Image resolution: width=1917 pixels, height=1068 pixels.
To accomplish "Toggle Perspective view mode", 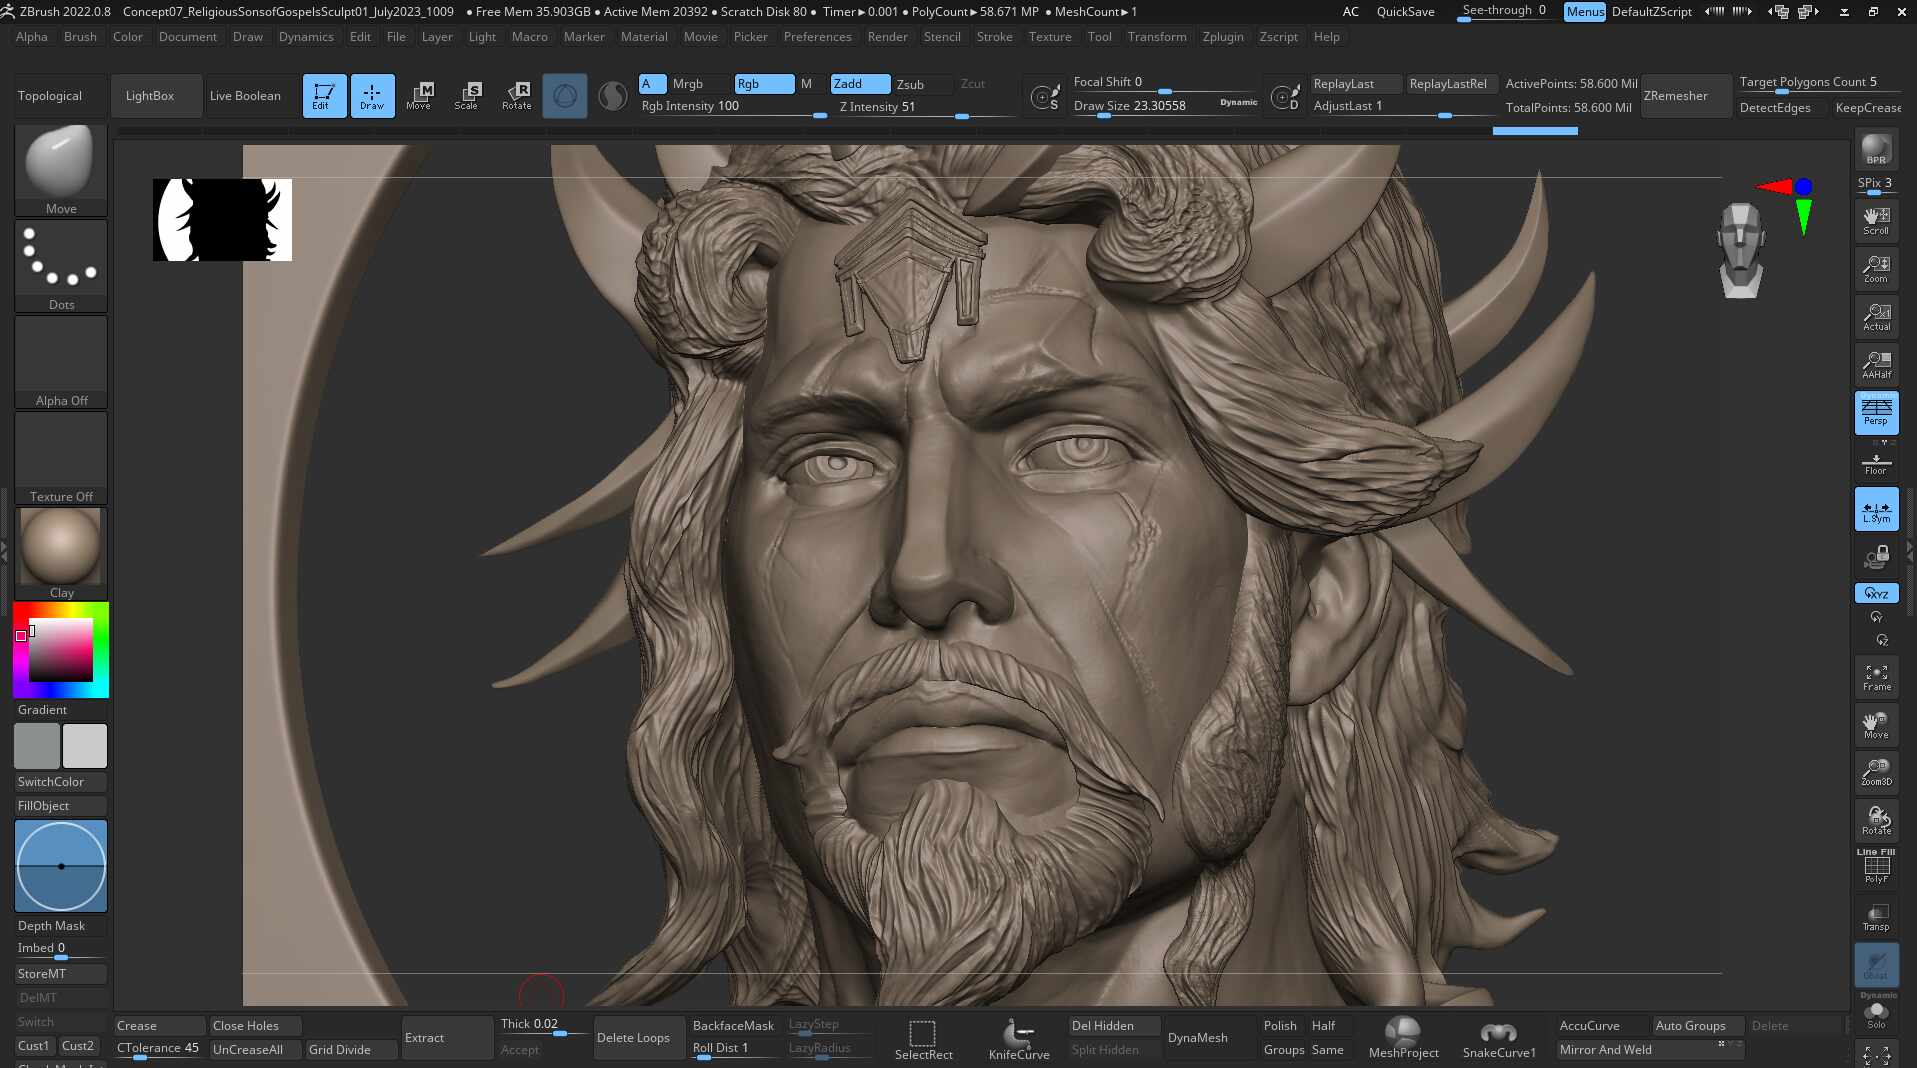I will click(1876, 412).
